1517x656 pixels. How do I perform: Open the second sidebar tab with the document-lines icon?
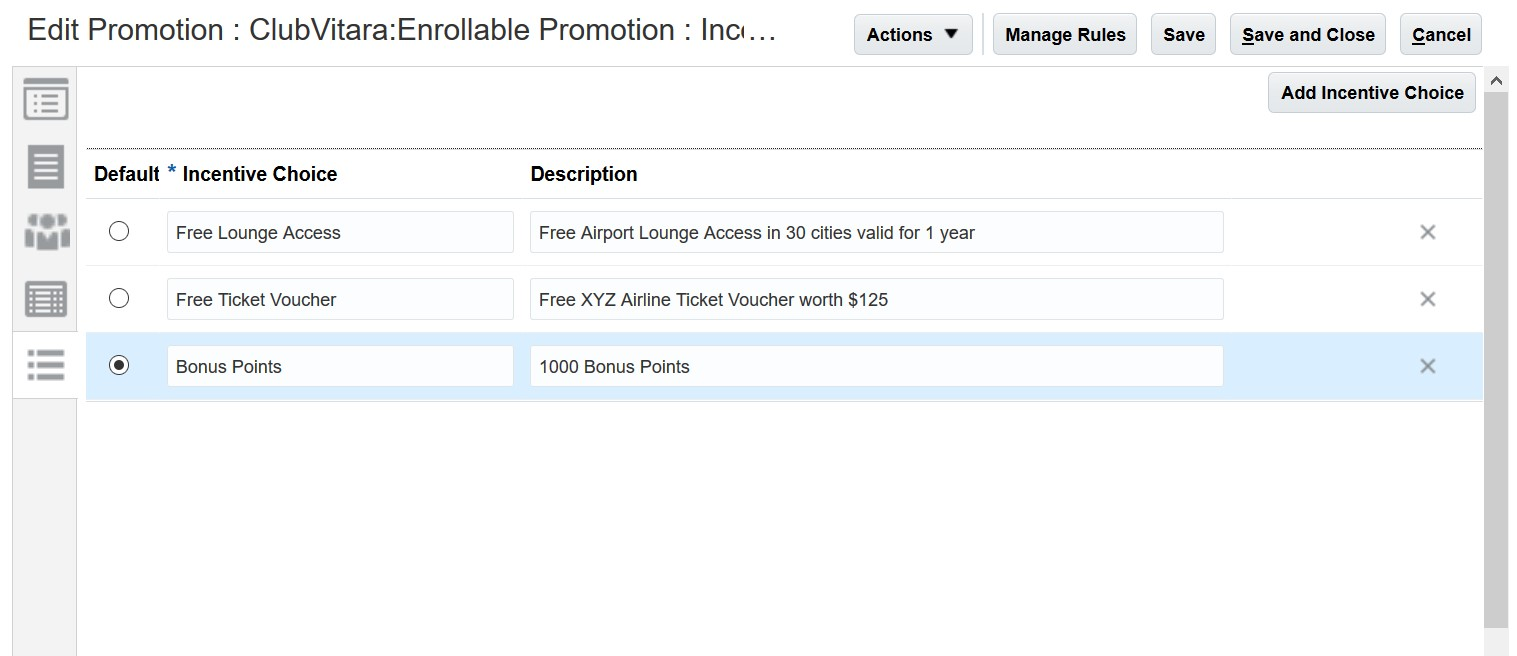45,166
